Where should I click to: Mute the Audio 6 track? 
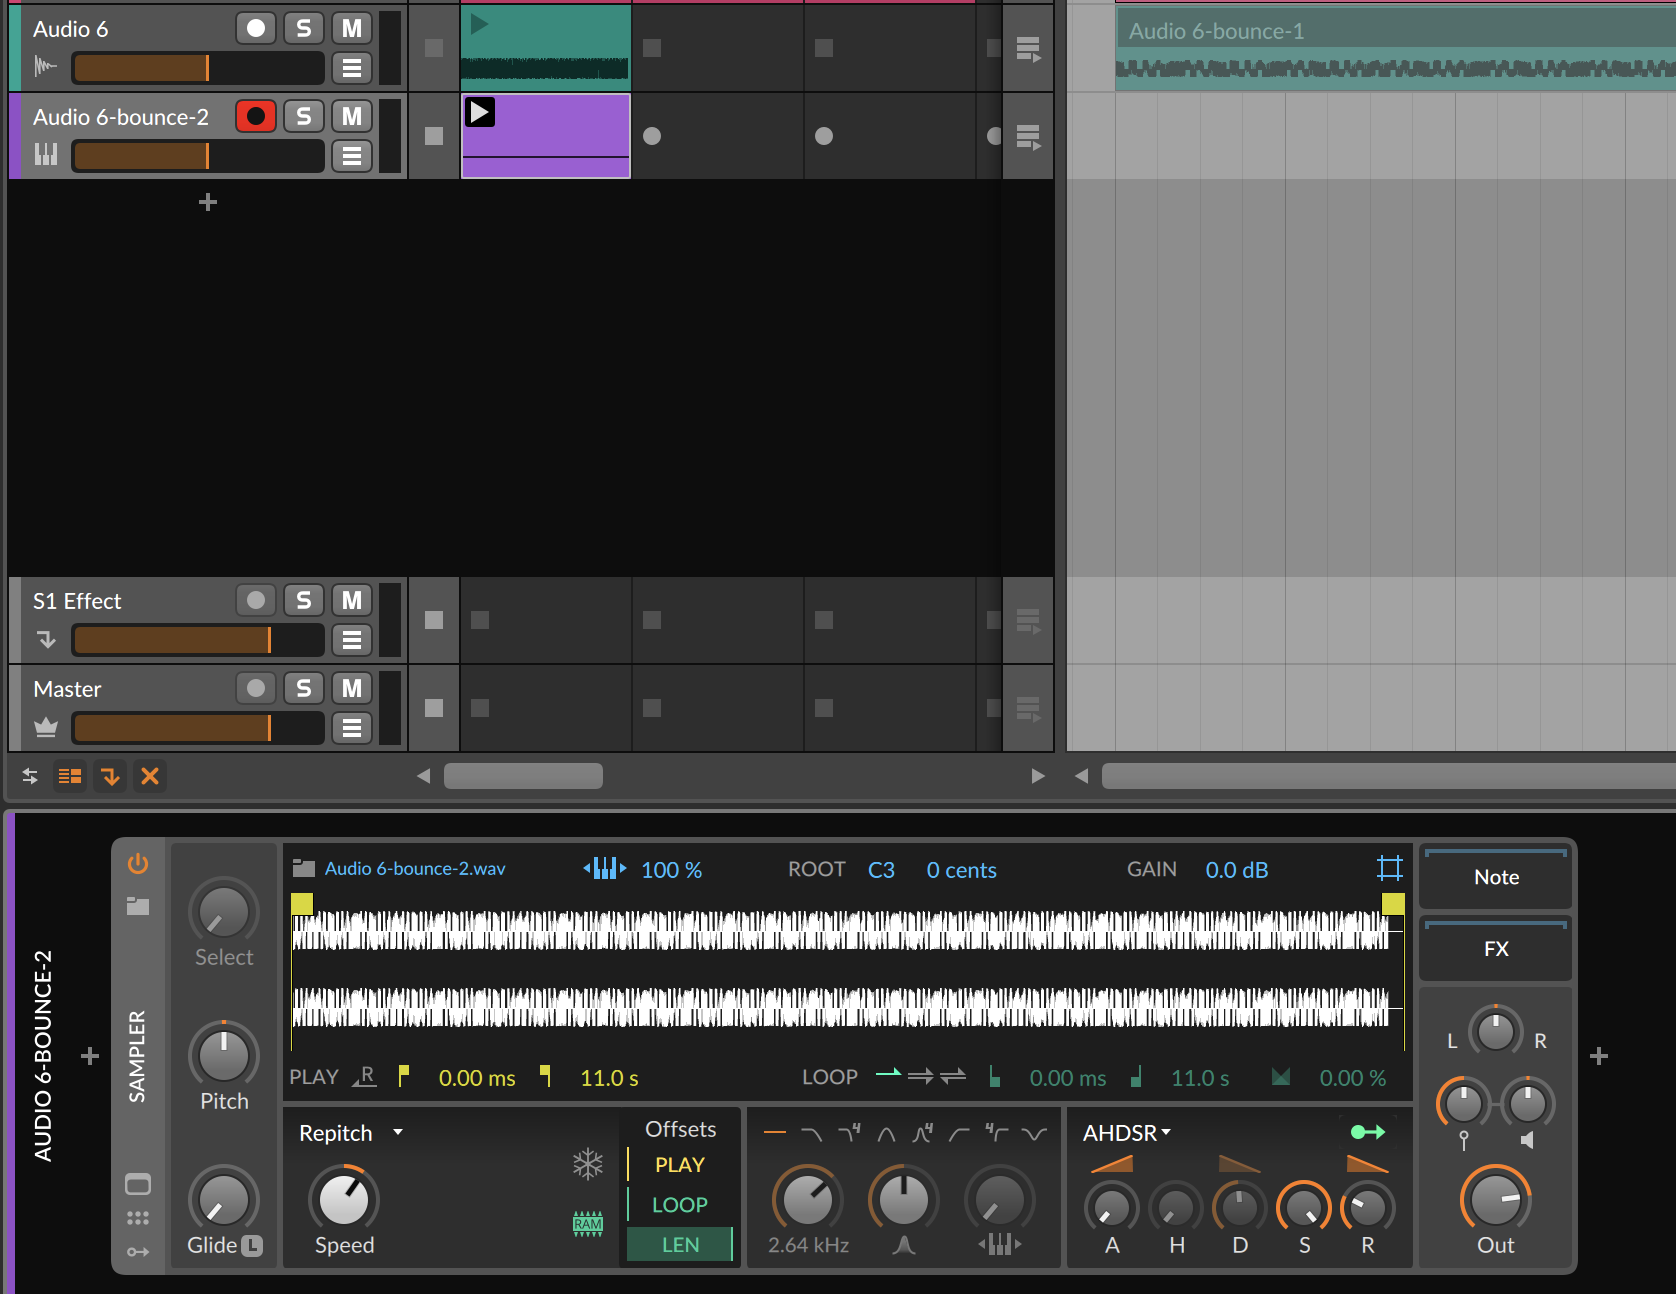351,28
